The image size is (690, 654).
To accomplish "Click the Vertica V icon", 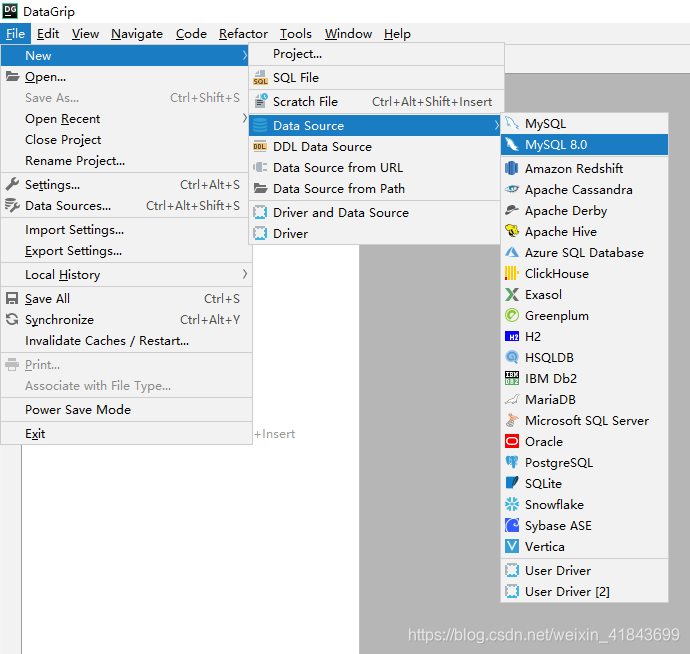I will coord(511,546).
